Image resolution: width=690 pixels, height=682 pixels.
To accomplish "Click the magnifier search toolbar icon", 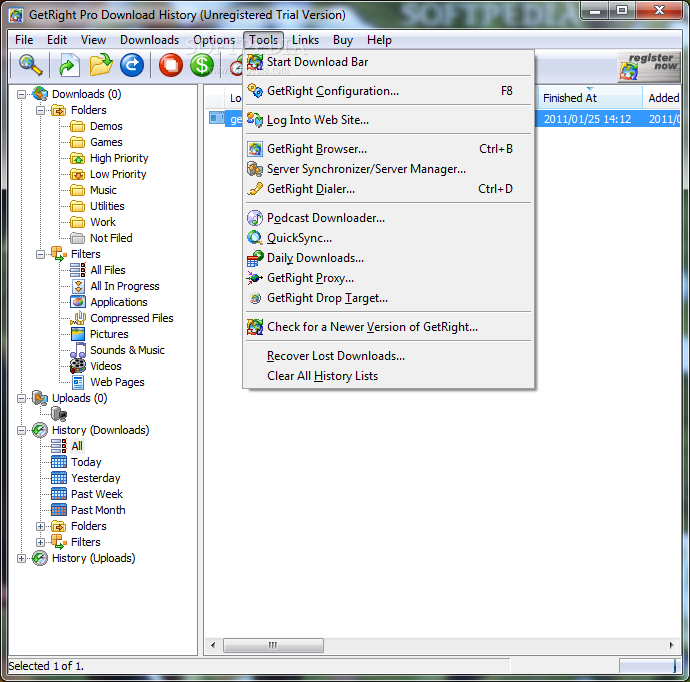I will click(30, 65).
